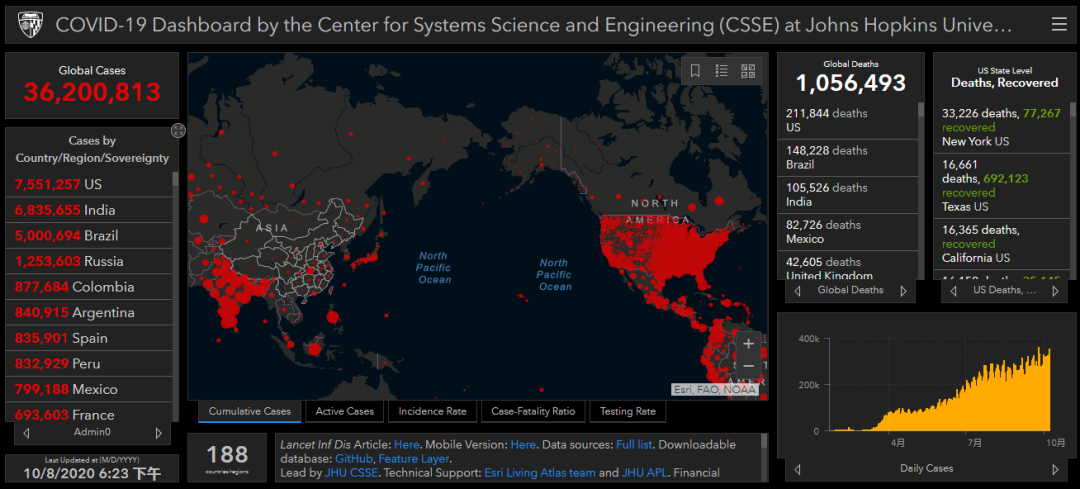The width and height of the screenshot is (1080, 489).
Task: Select Mexico 799,188 cases row
Action: coord(89,389)
